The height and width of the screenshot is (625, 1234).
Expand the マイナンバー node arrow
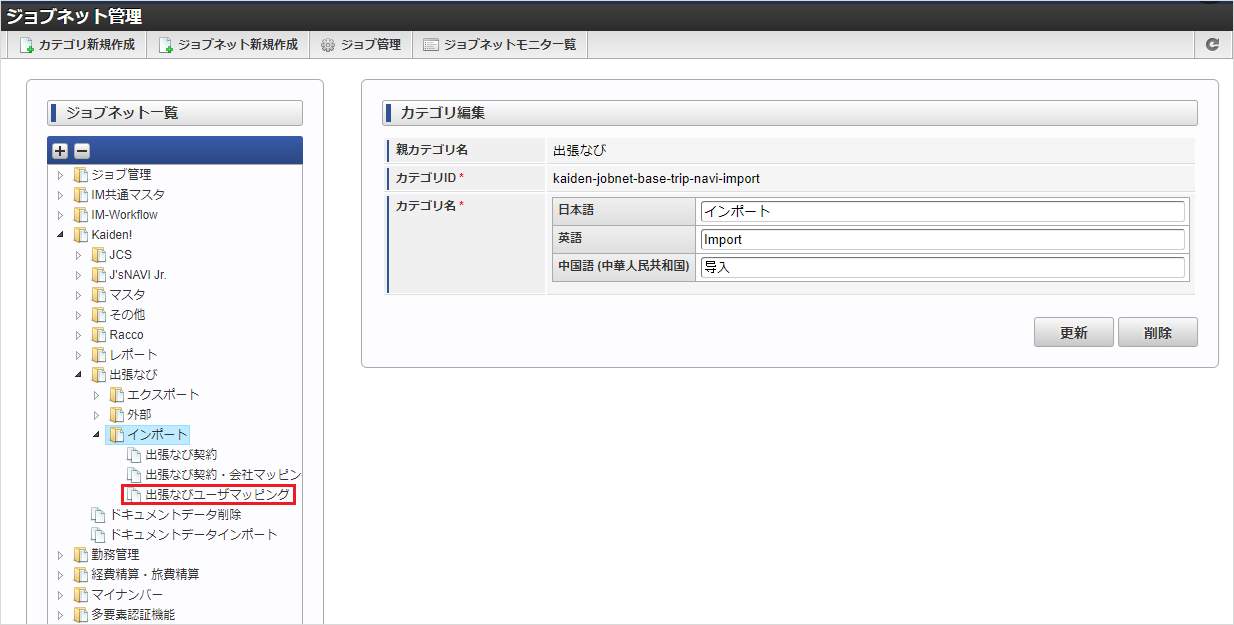click(60, 595)
